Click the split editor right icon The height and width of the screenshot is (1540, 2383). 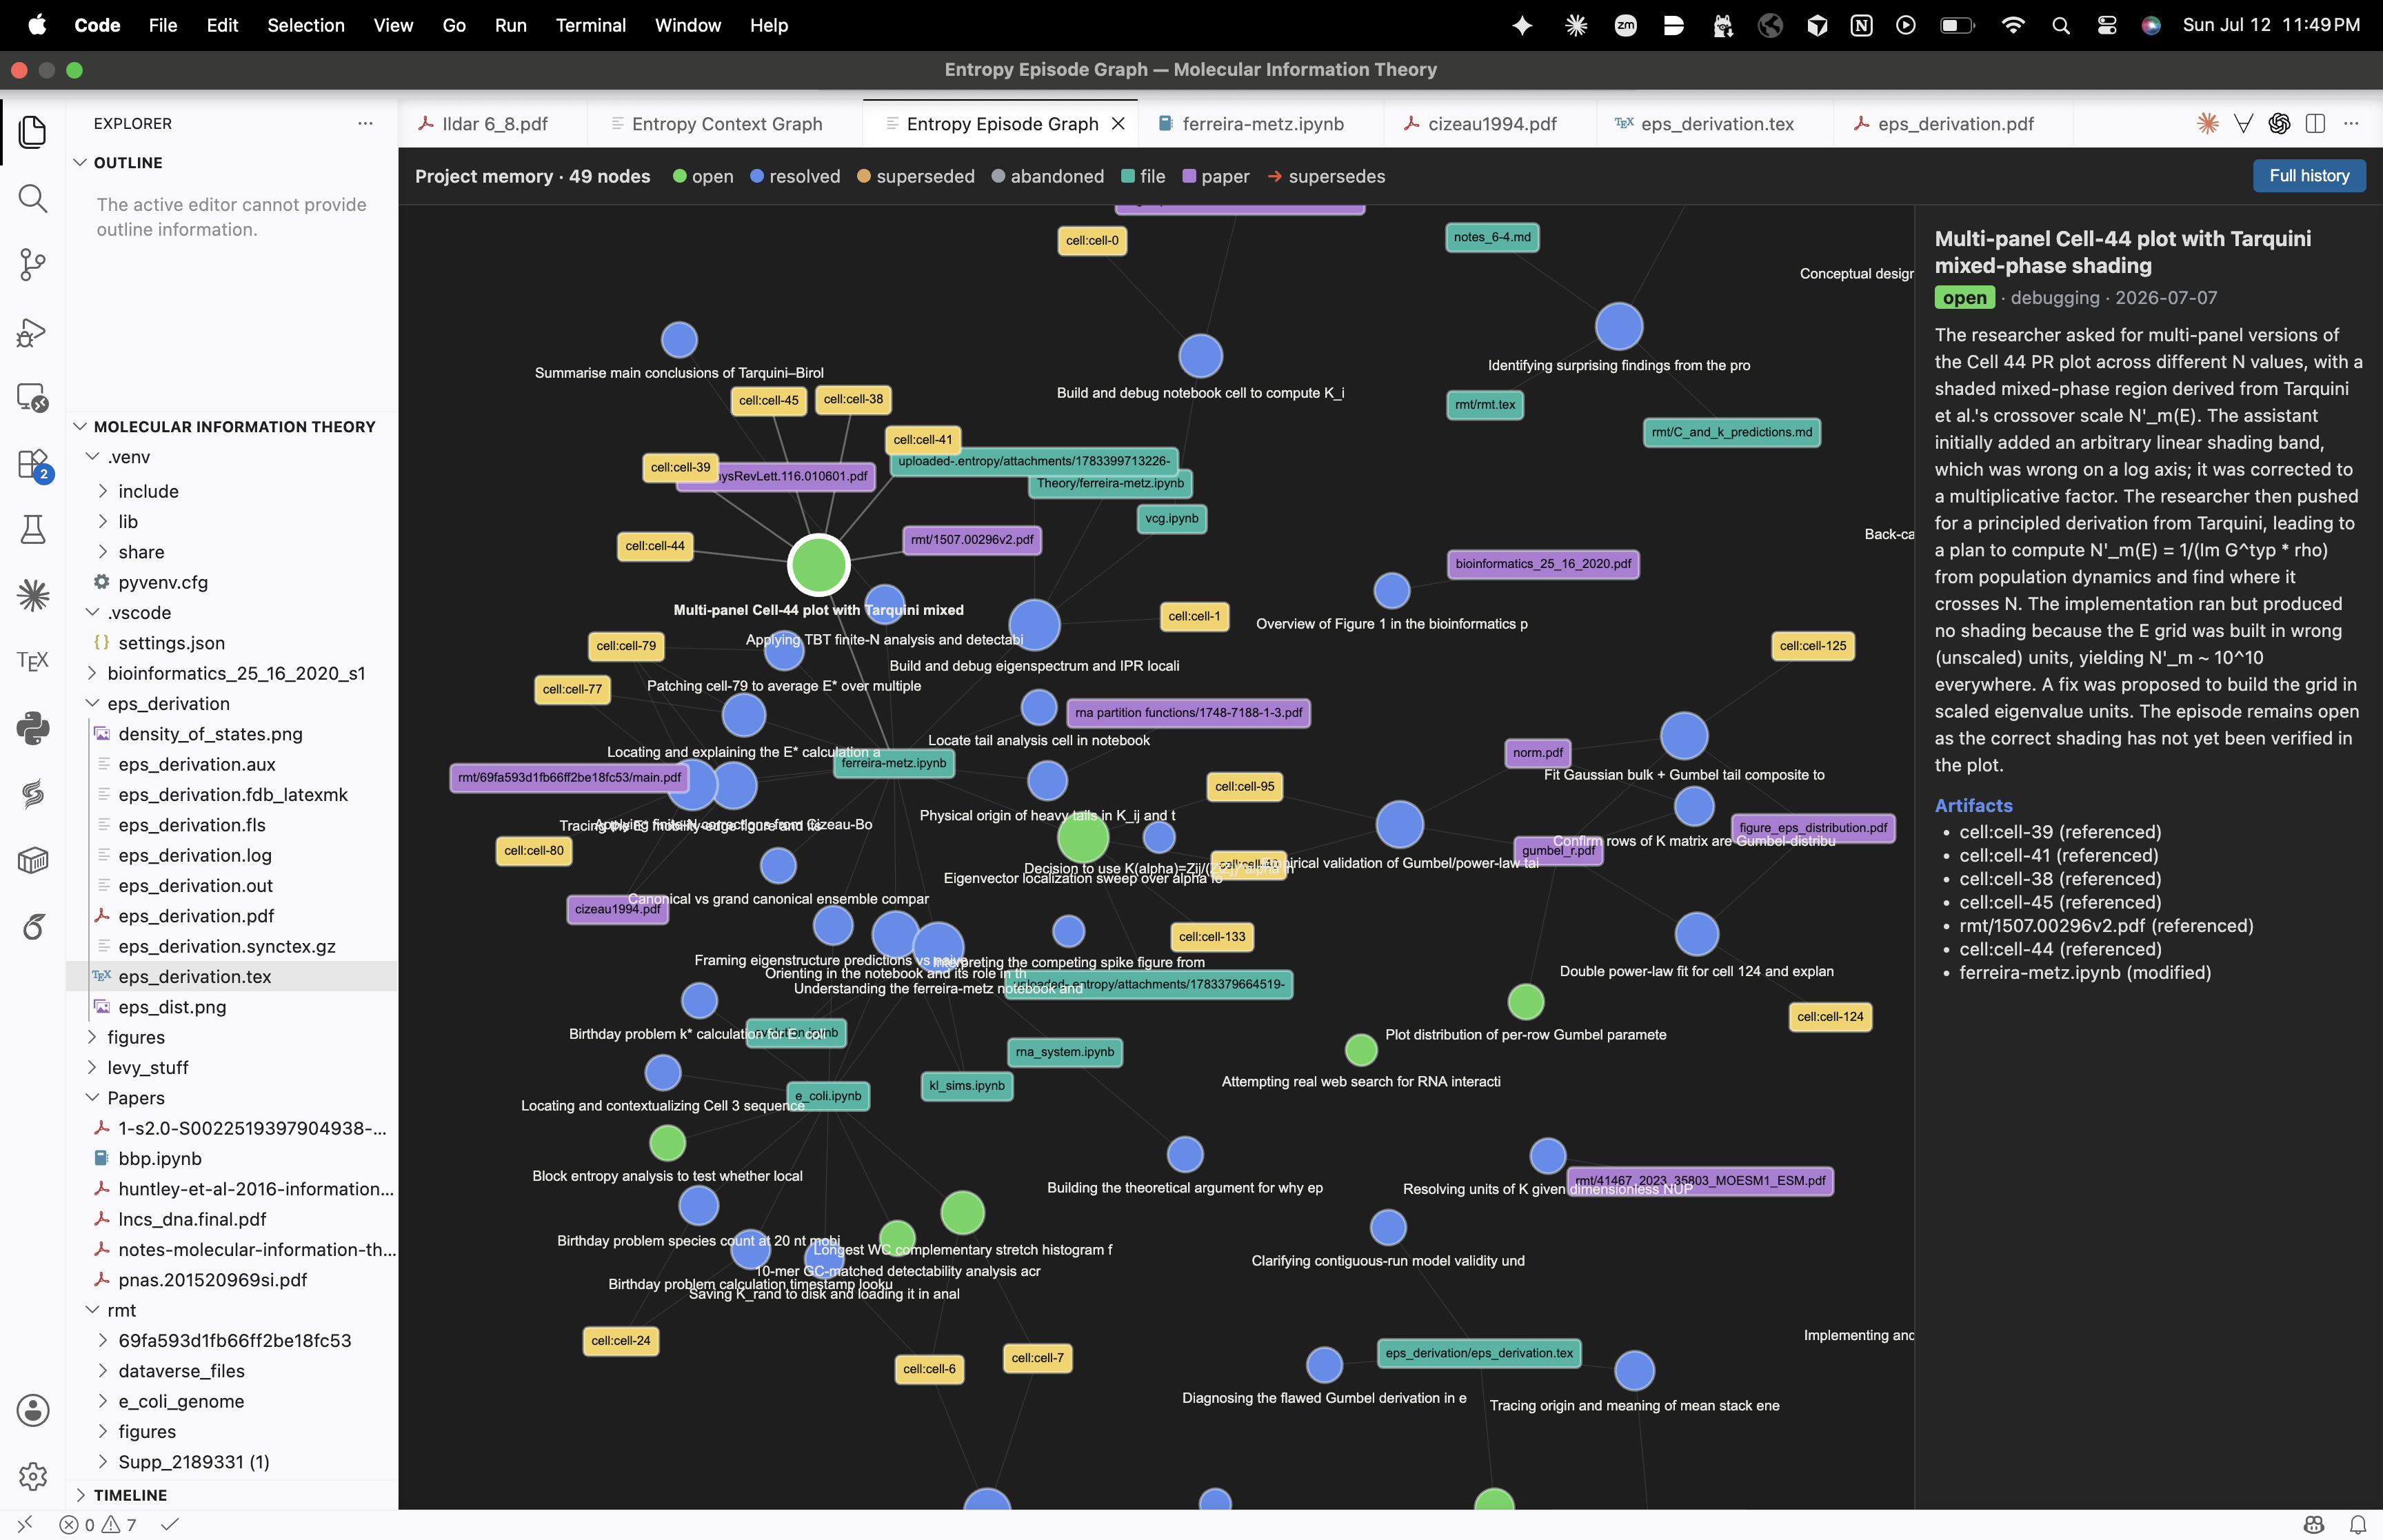pyautogui.click(x=2315, y=123)
